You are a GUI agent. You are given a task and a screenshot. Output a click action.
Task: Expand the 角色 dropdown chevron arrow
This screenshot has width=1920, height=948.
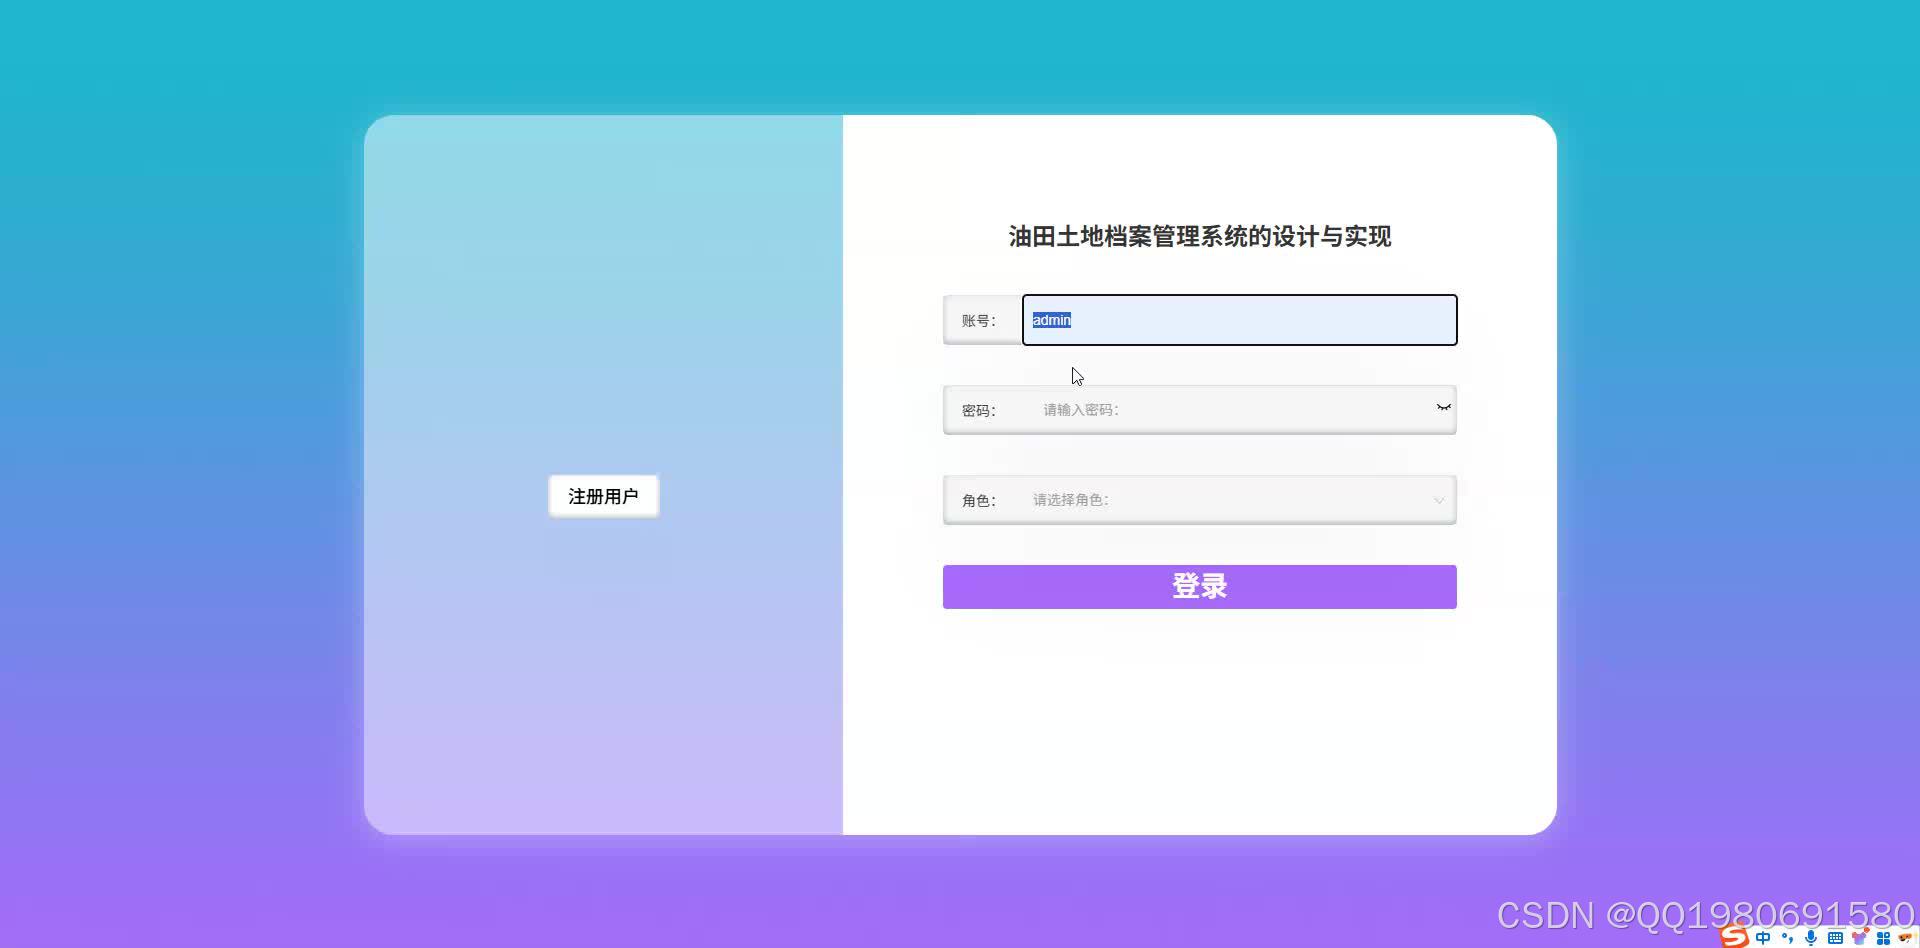[x=1440, y=500]
